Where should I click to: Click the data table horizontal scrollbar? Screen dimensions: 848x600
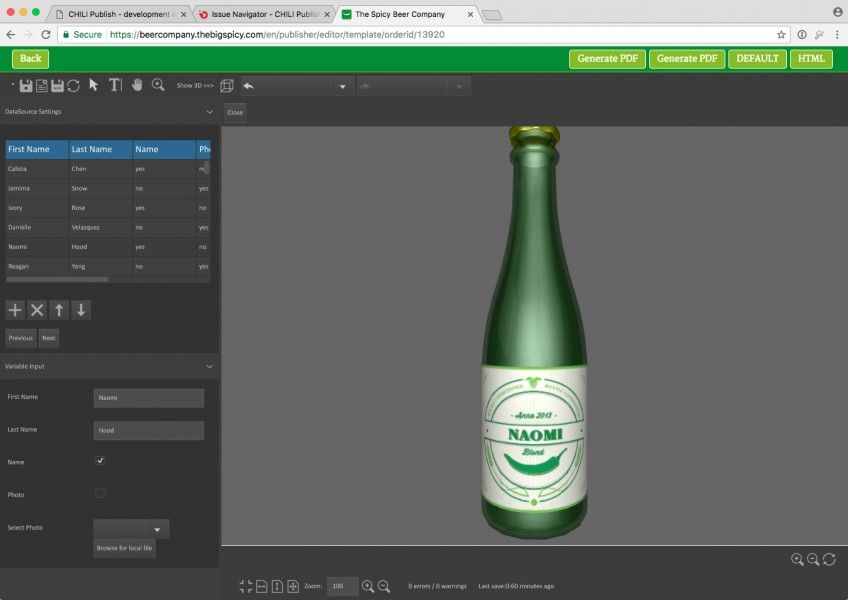pyautogui.click(x=57, y=280)
